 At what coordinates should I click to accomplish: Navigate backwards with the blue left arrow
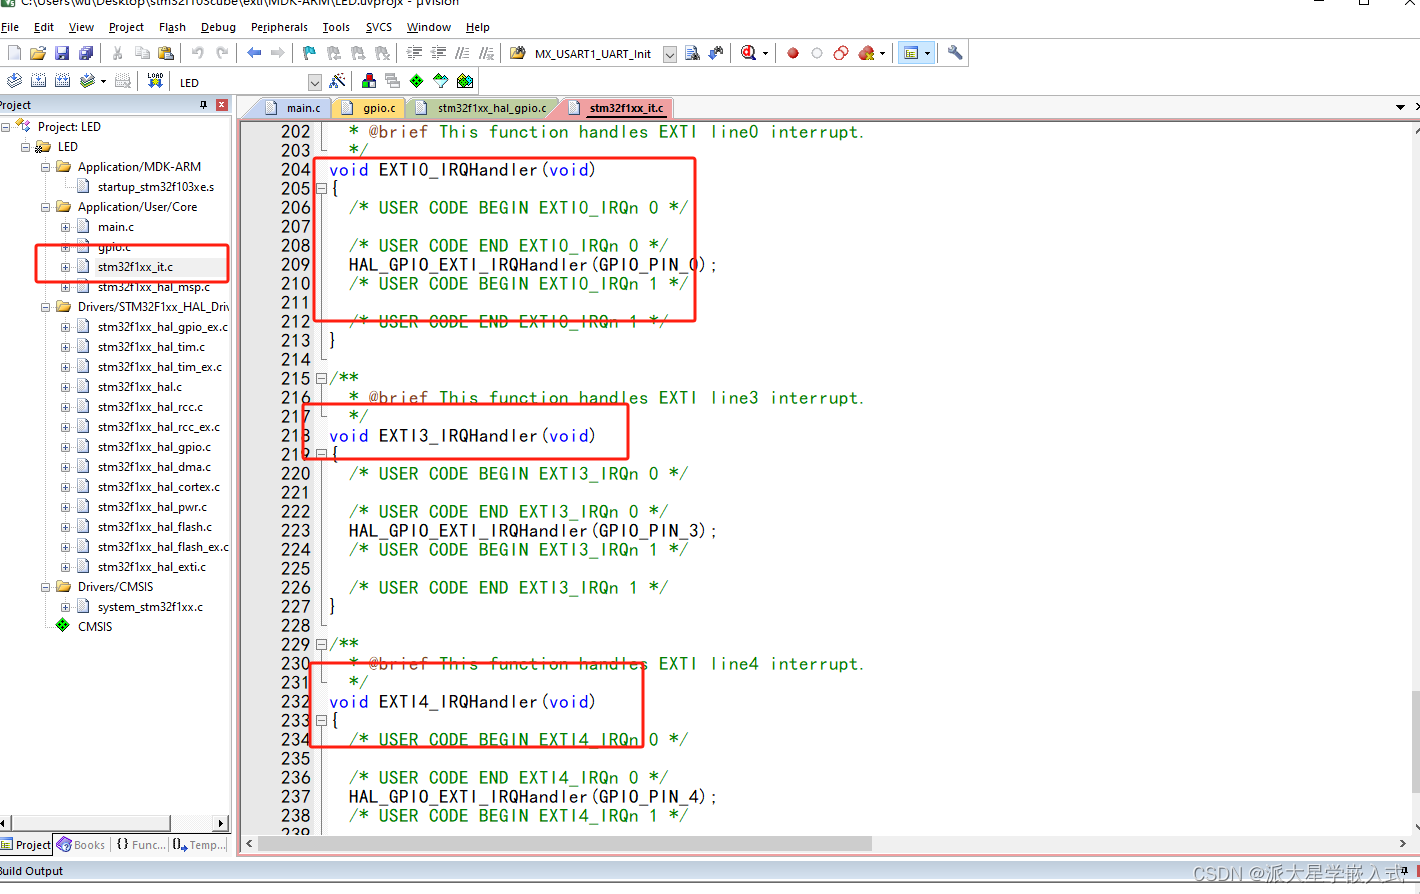click(x=254, y=53)
